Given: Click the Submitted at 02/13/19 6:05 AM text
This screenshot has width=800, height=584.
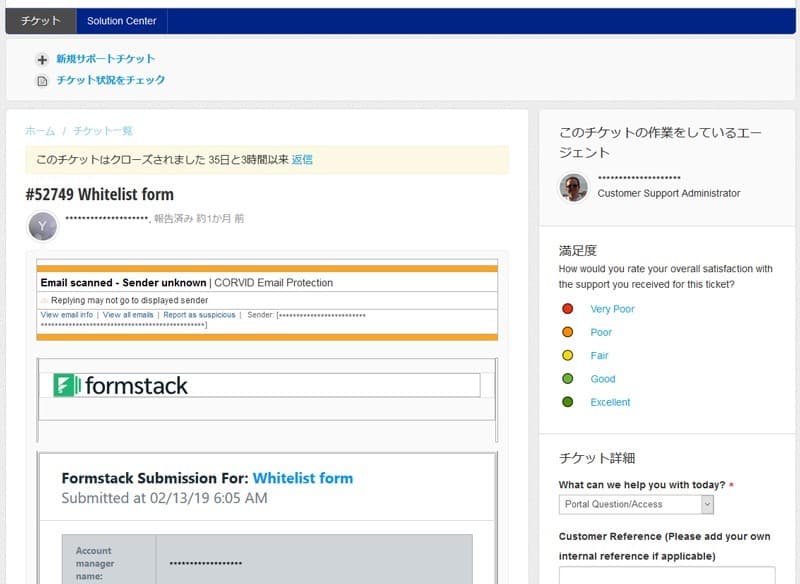Looking at the screenshot, I should 164,498.
